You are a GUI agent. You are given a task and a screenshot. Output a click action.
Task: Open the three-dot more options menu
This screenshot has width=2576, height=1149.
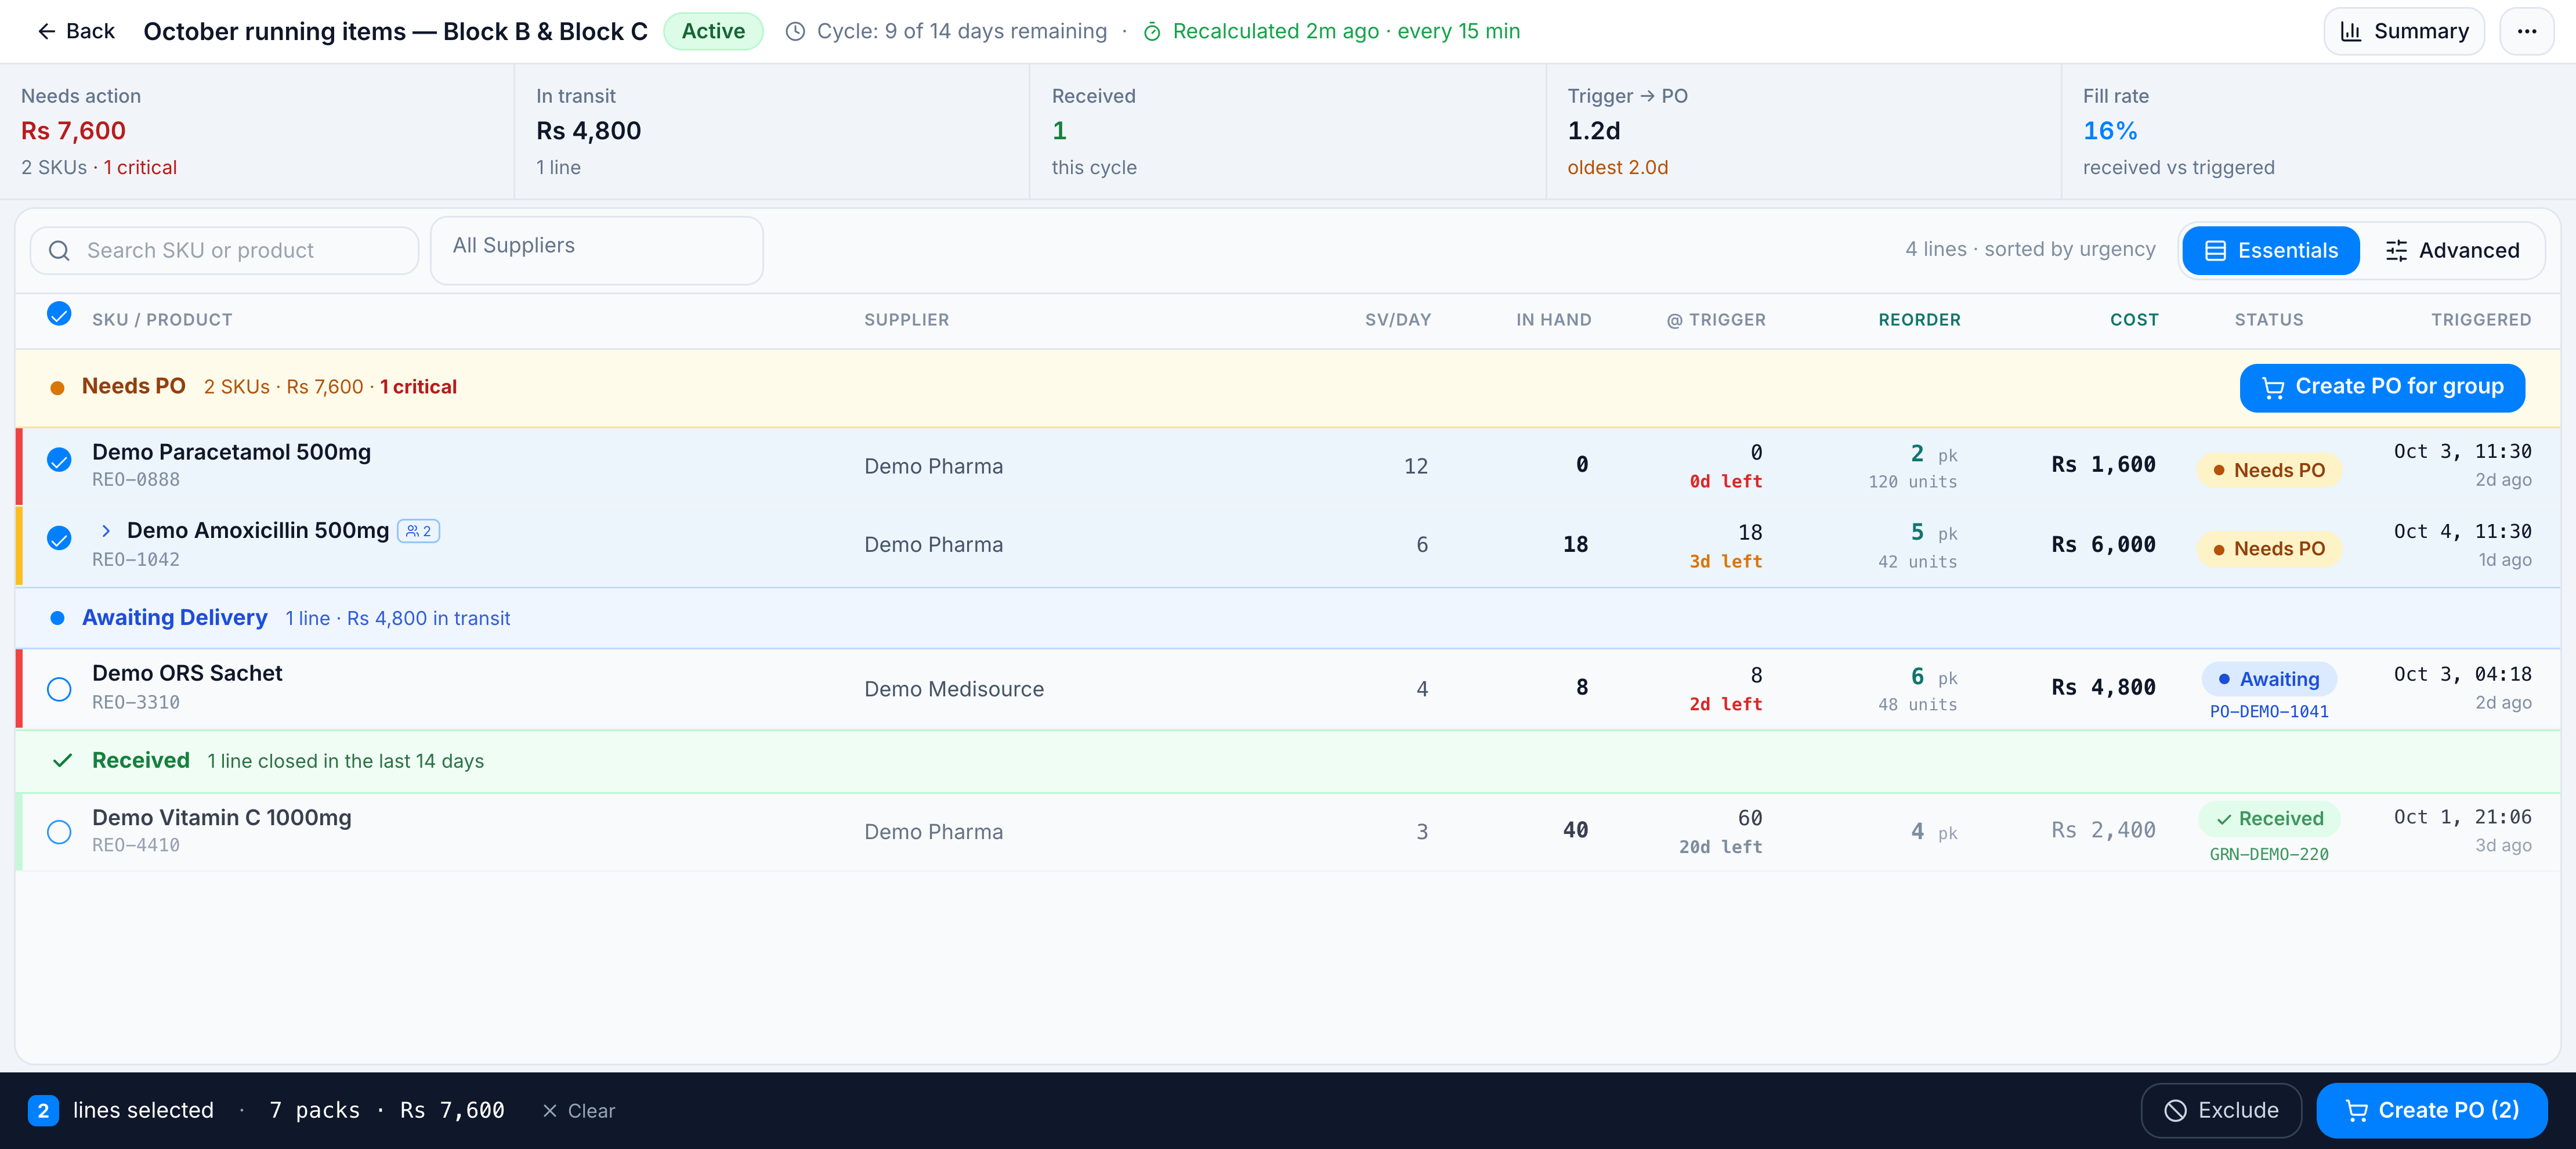click(x=2526, y=31)
